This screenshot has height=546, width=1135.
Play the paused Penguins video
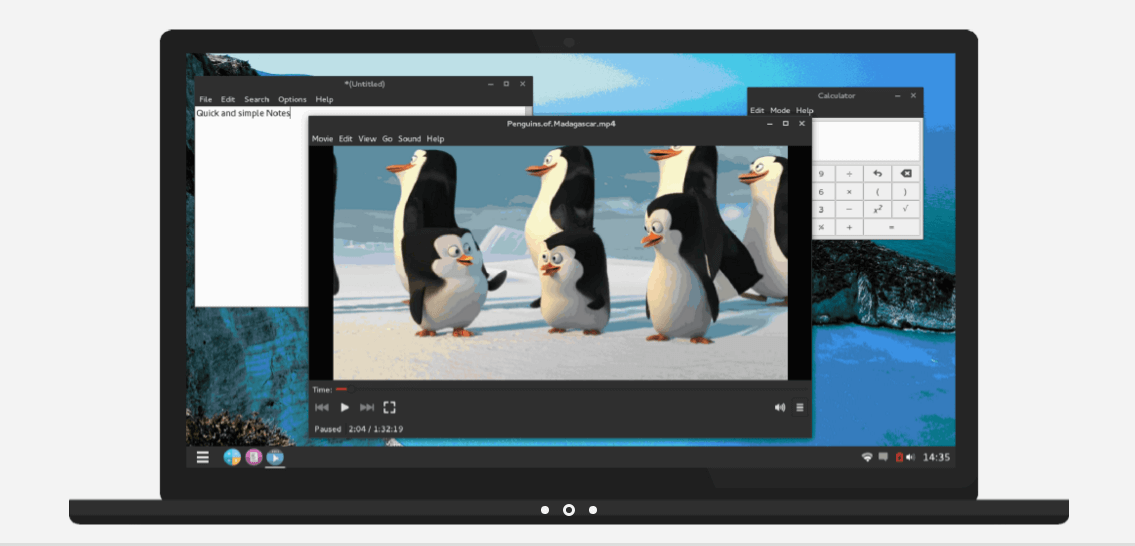coord(345,408)
